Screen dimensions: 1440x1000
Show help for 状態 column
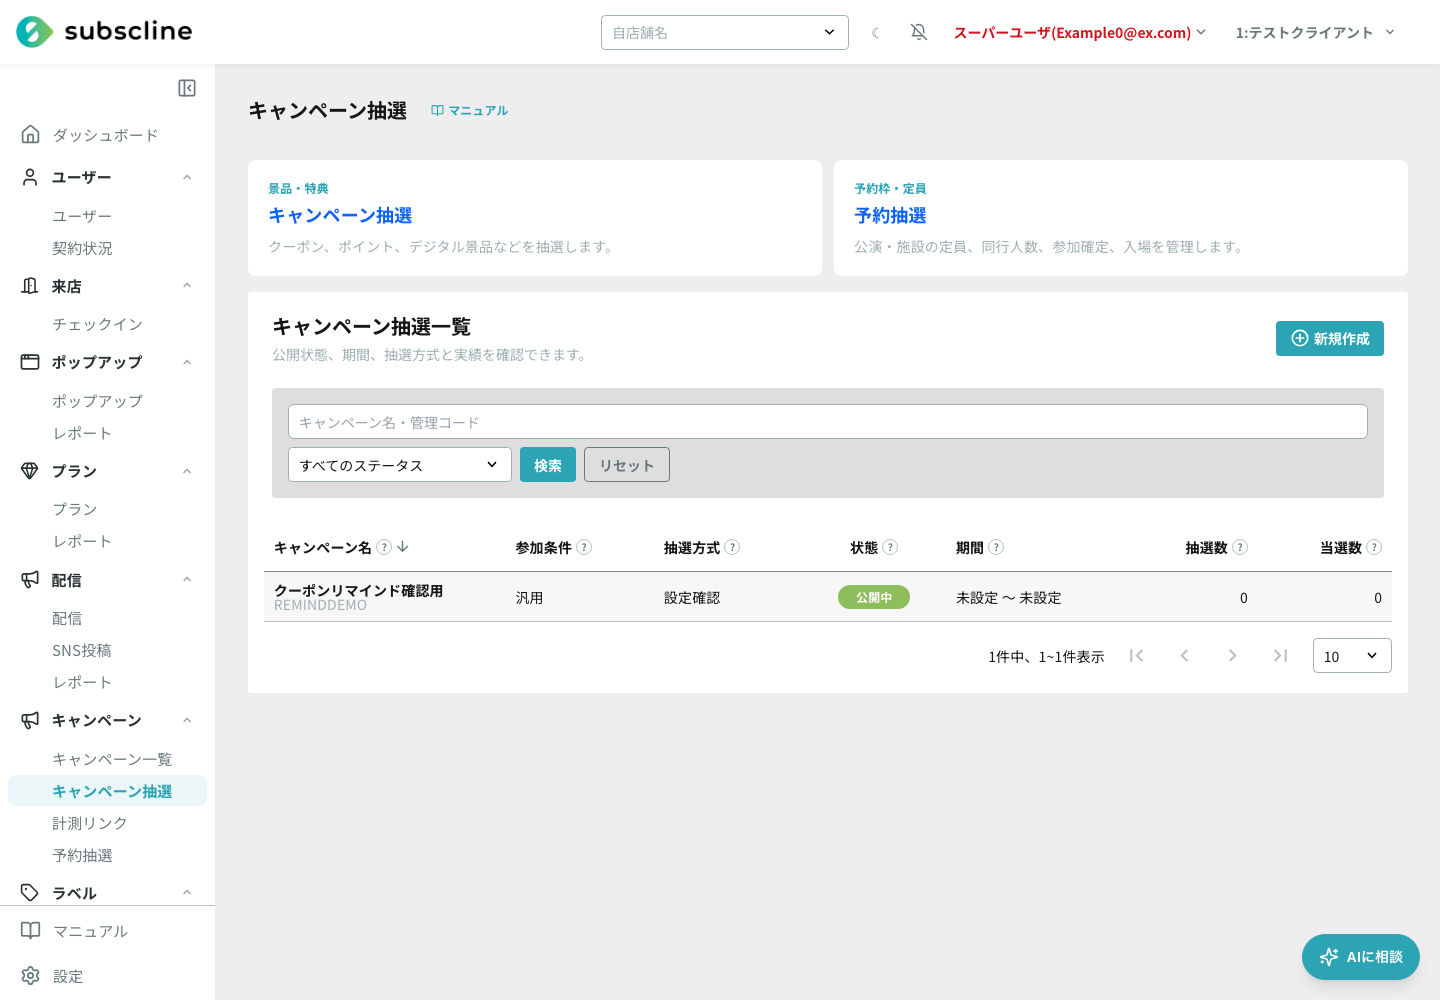[890, 547]
